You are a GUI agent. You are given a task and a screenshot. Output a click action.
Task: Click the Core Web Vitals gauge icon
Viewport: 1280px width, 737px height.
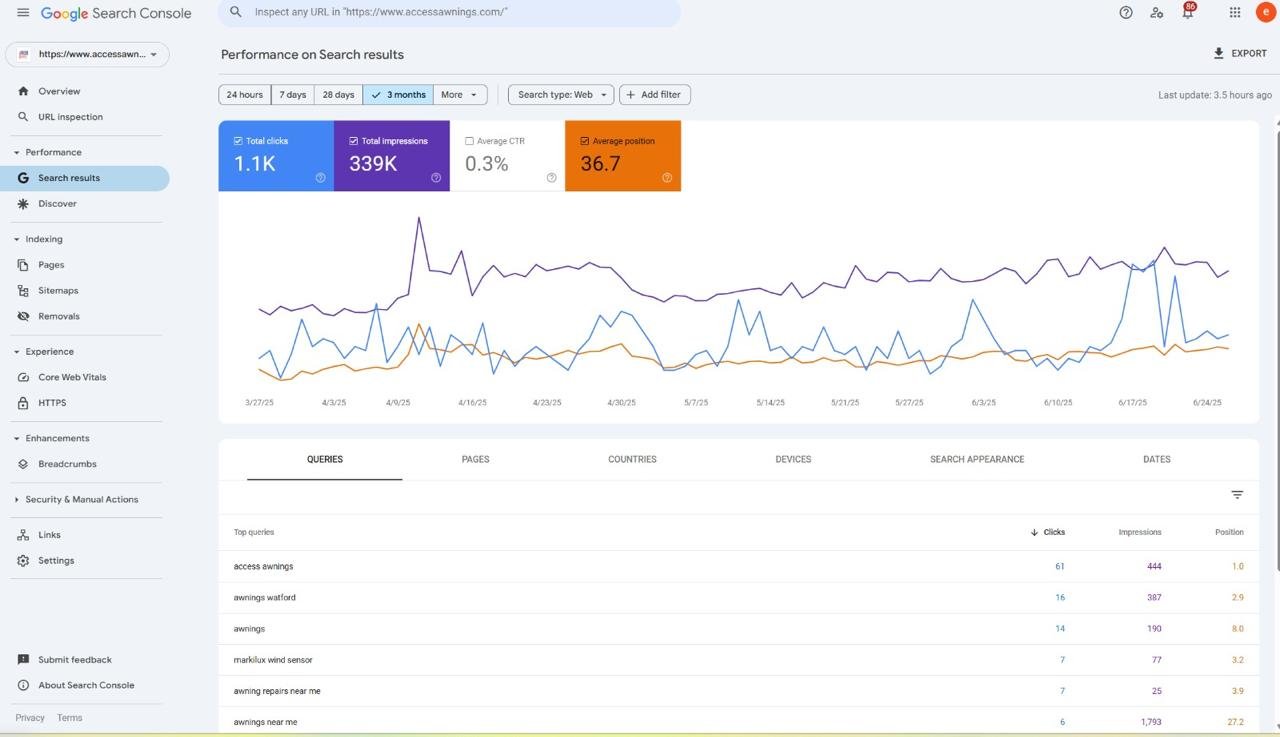tap(23, 377)
